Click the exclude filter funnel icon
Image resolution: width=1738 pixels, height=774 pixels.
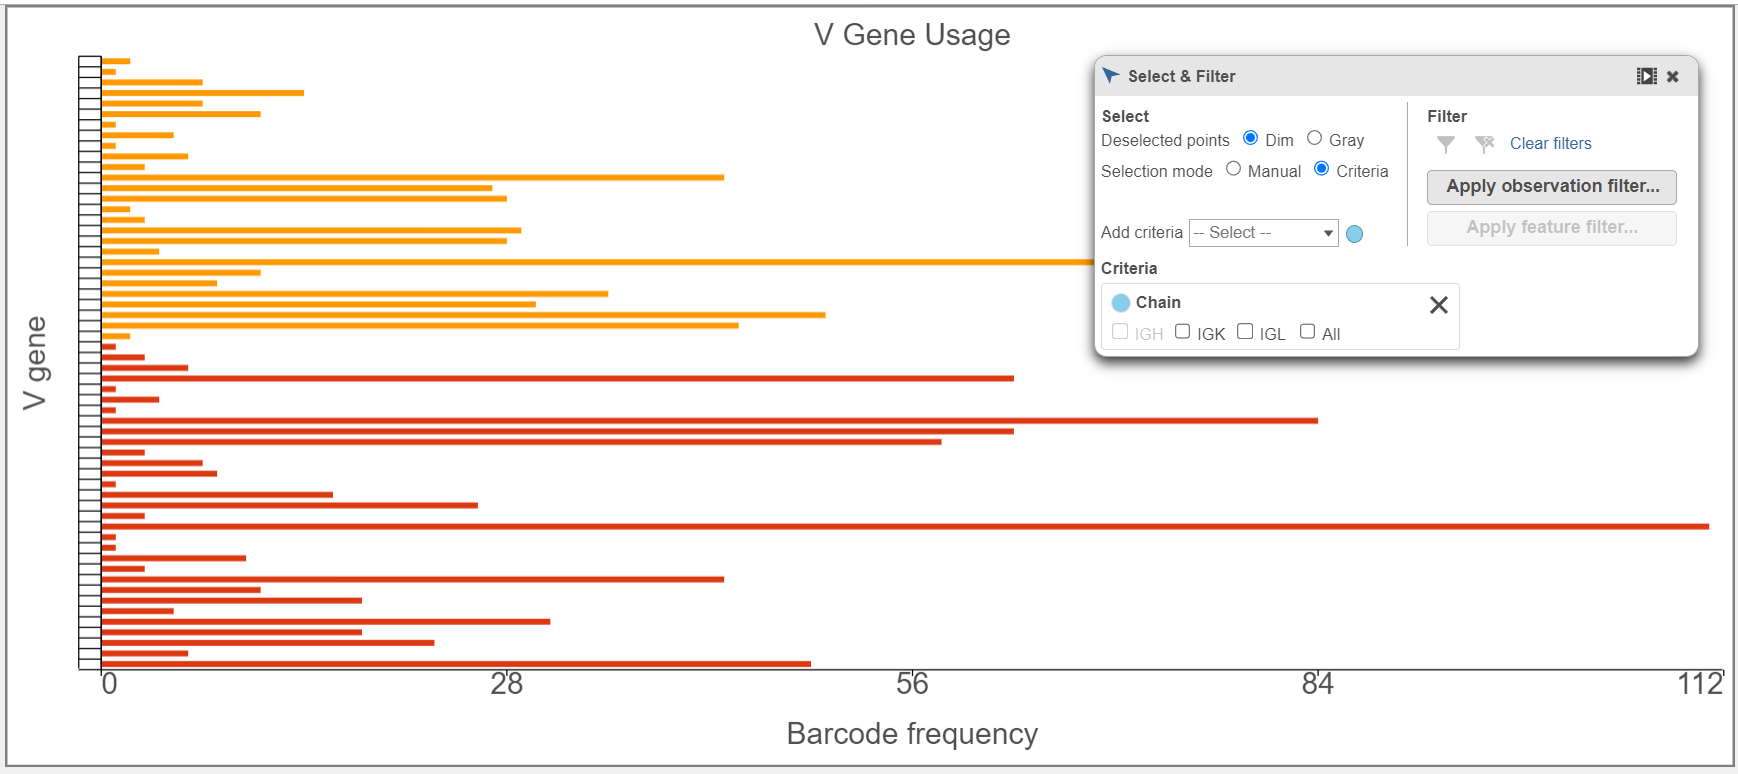(x=1484, y=144)
